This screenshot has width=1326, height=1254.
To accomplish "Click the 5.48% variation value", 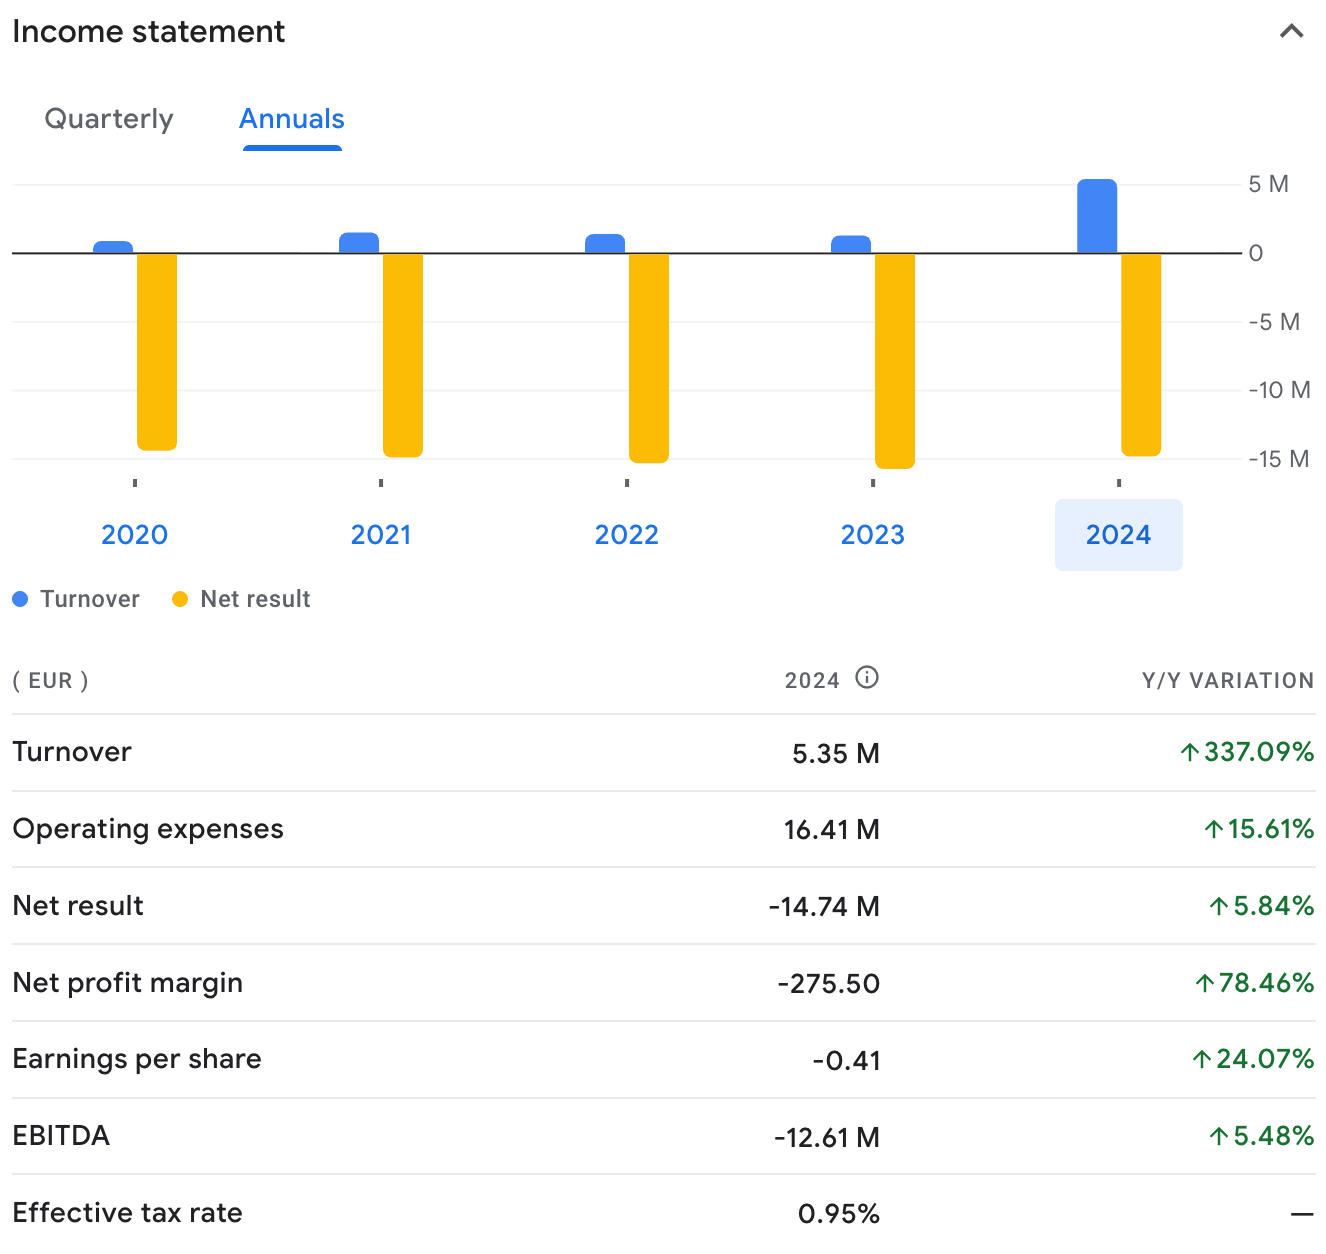I will pos(1262,1136).
